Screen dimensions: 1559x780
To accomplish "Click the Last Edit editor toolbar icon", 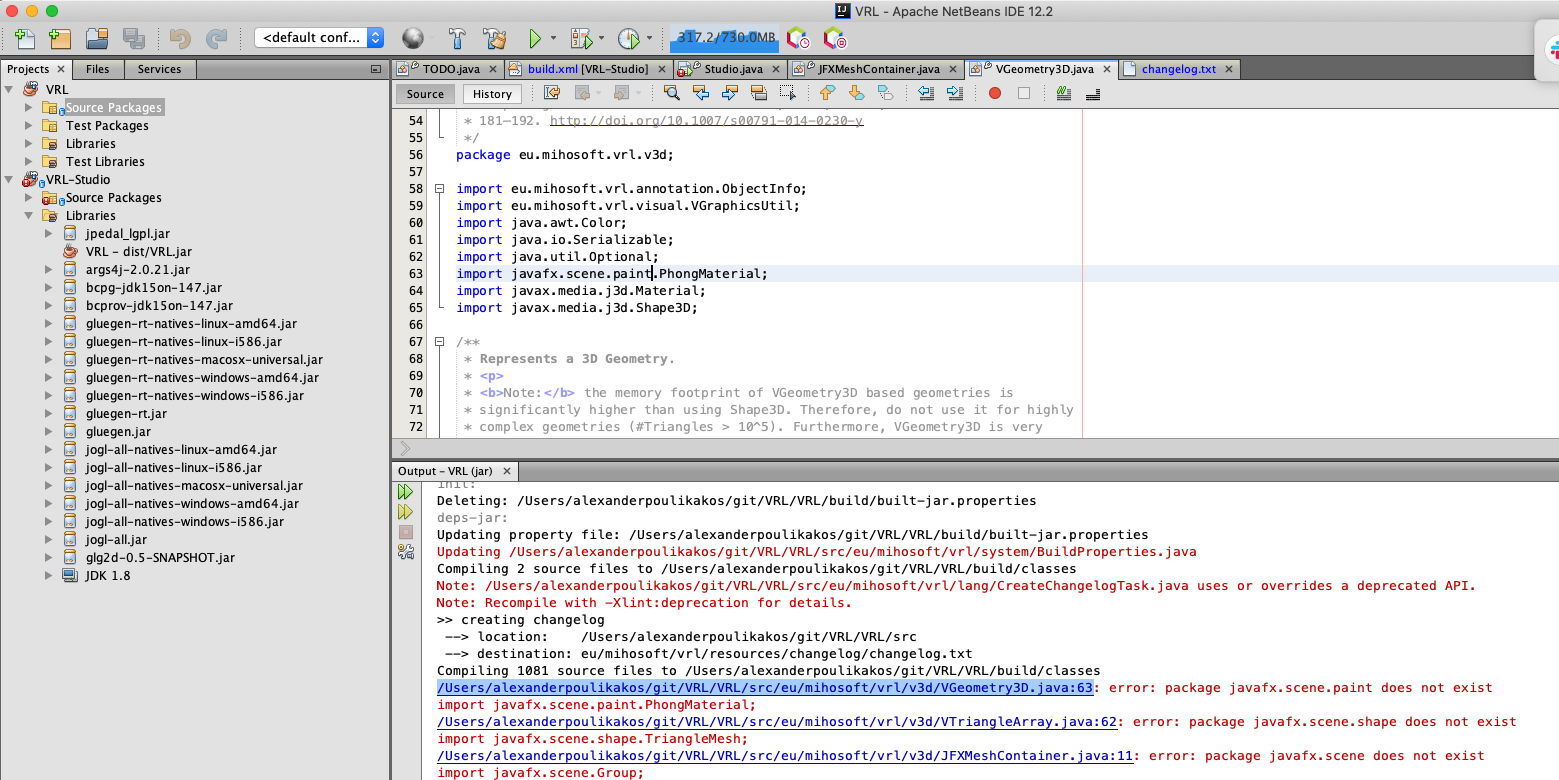I will (552, 93).
